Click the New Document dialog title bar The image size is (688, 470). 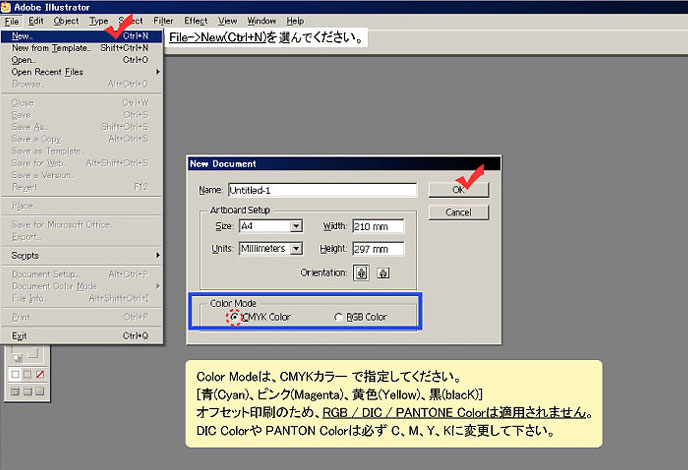344,164
